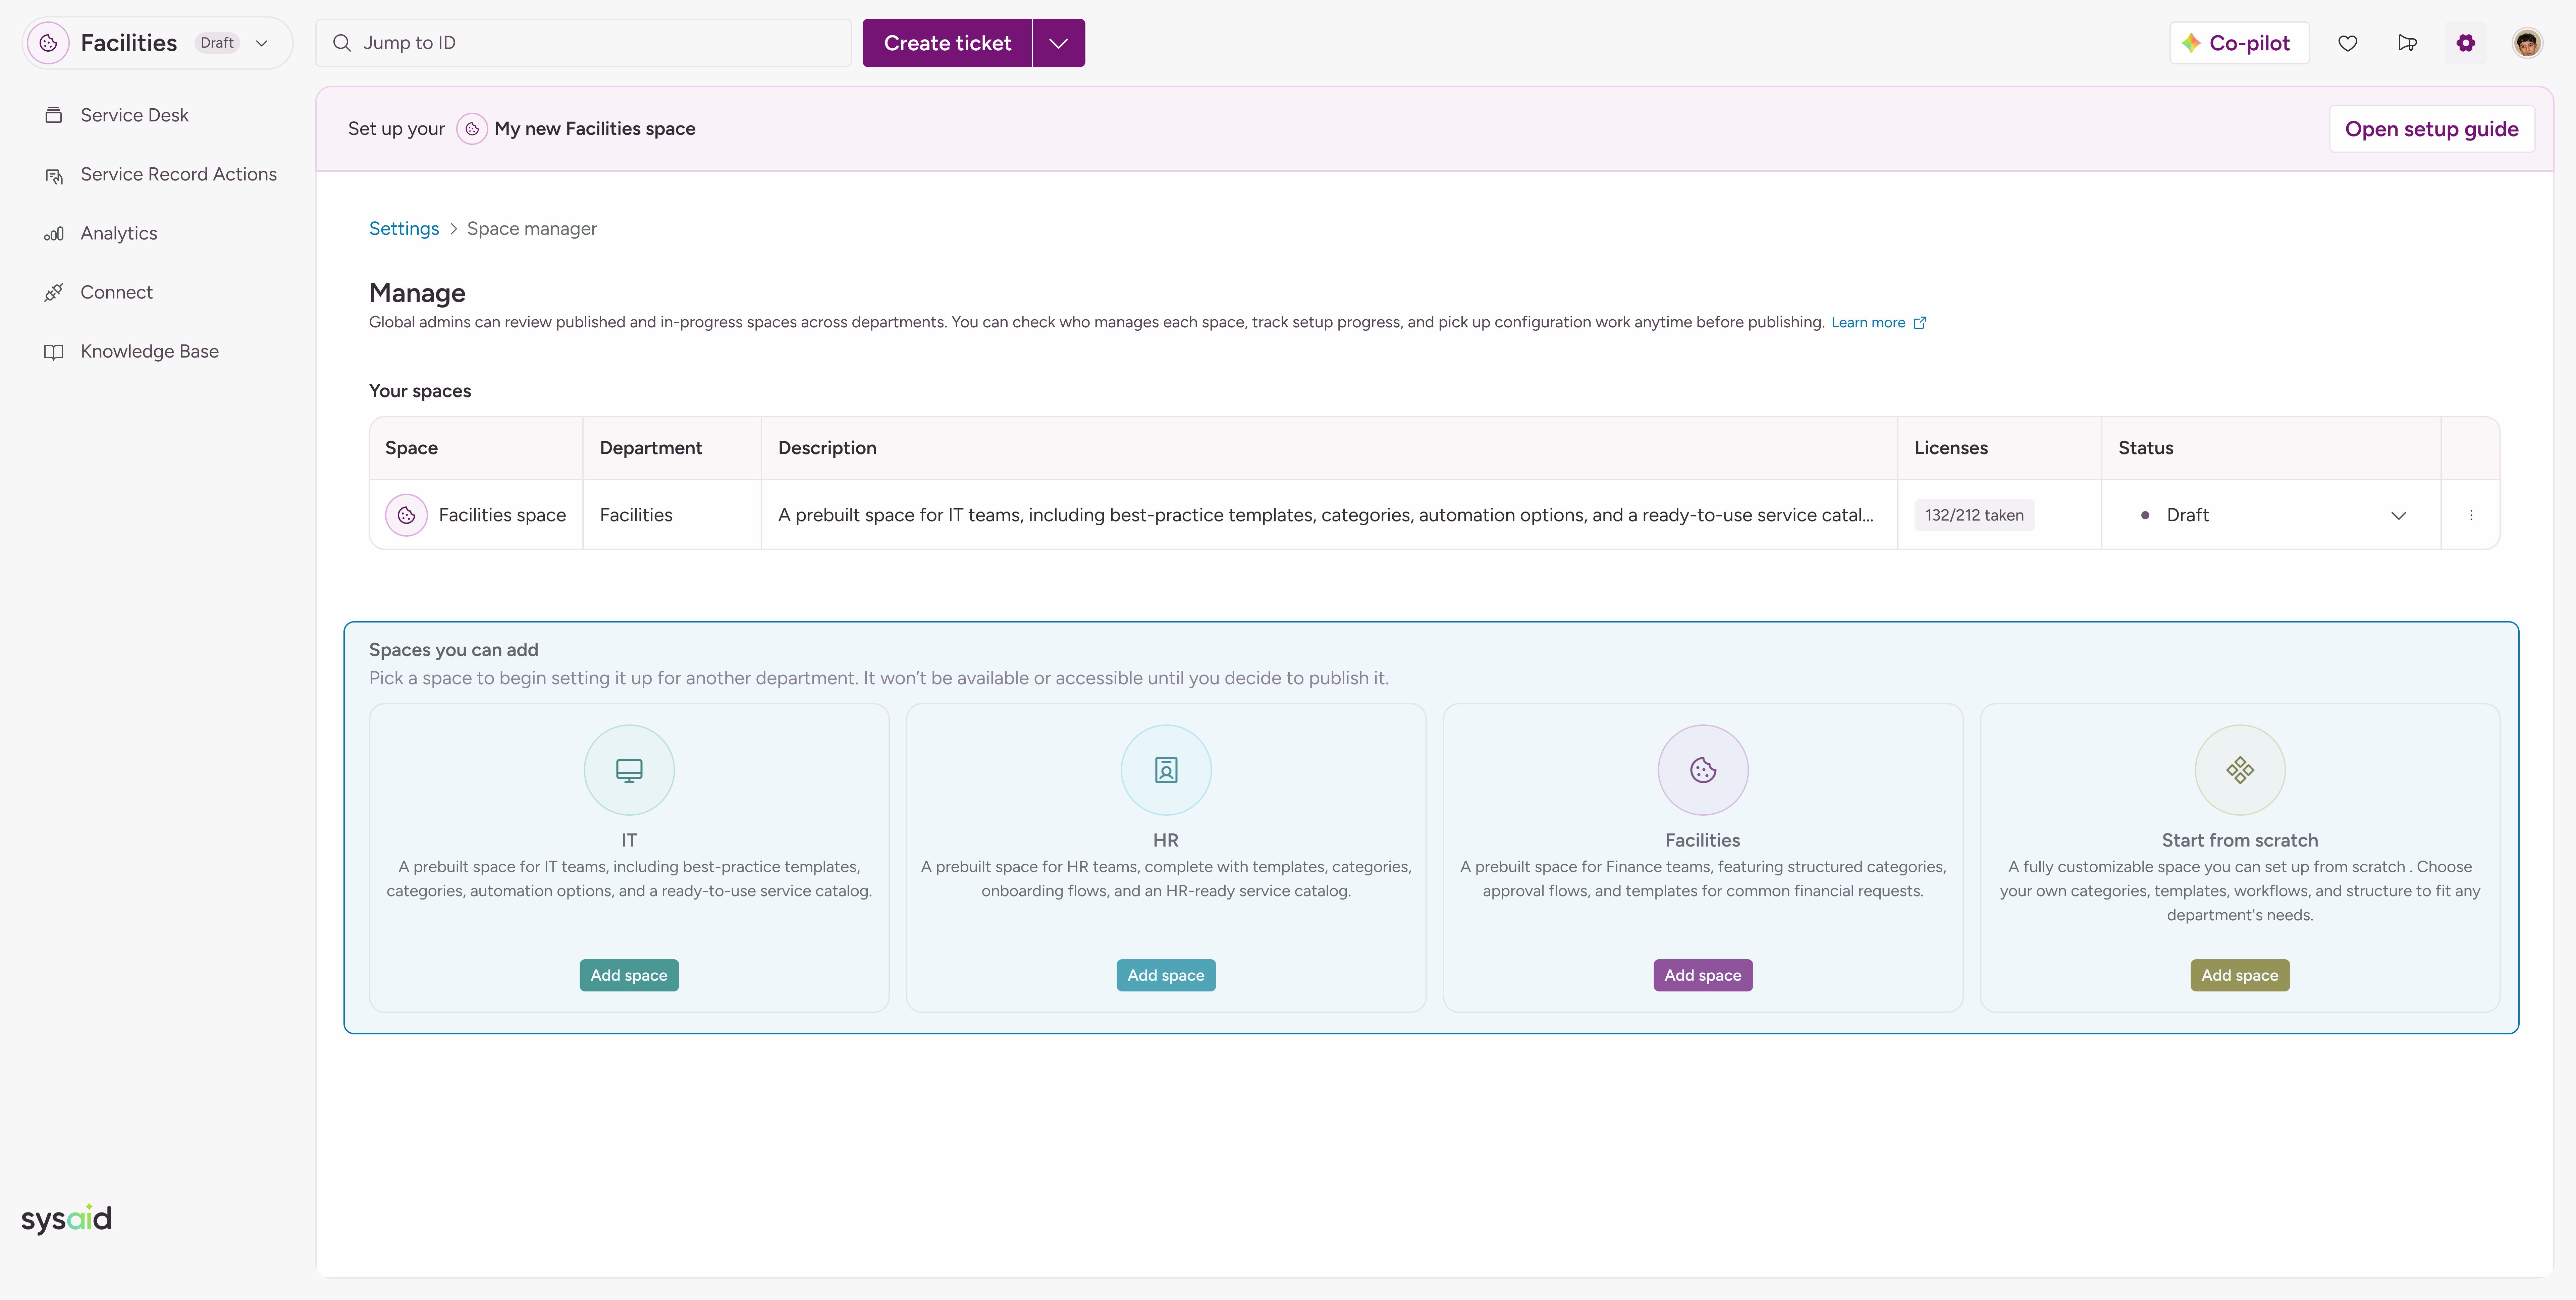Click the favorites heart icon
The image size is (2576, 1300).
point(2347,43)
